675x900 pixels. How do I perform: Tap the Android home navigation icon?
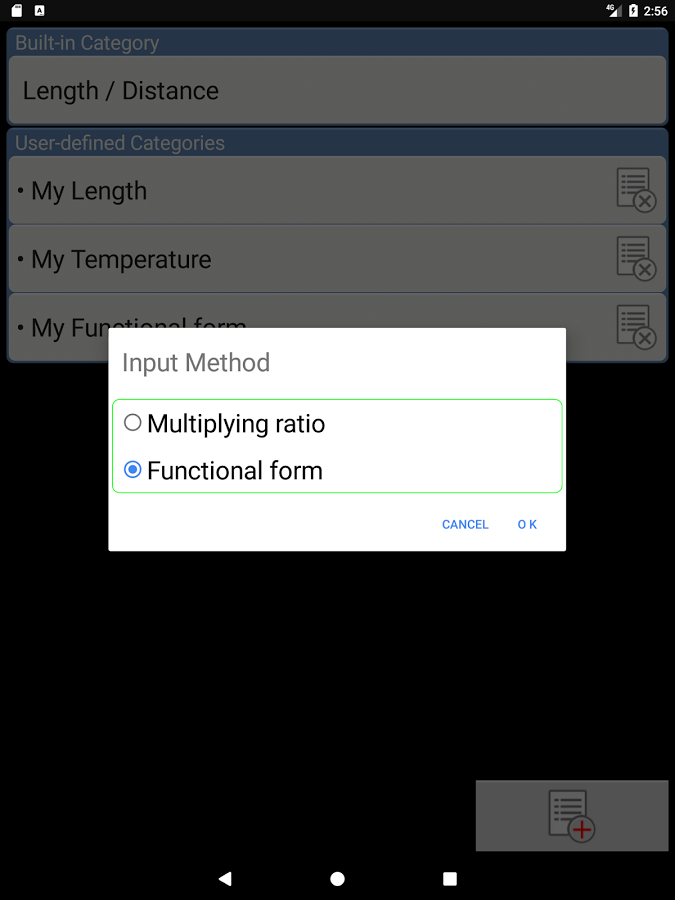[x=338, y=879]
